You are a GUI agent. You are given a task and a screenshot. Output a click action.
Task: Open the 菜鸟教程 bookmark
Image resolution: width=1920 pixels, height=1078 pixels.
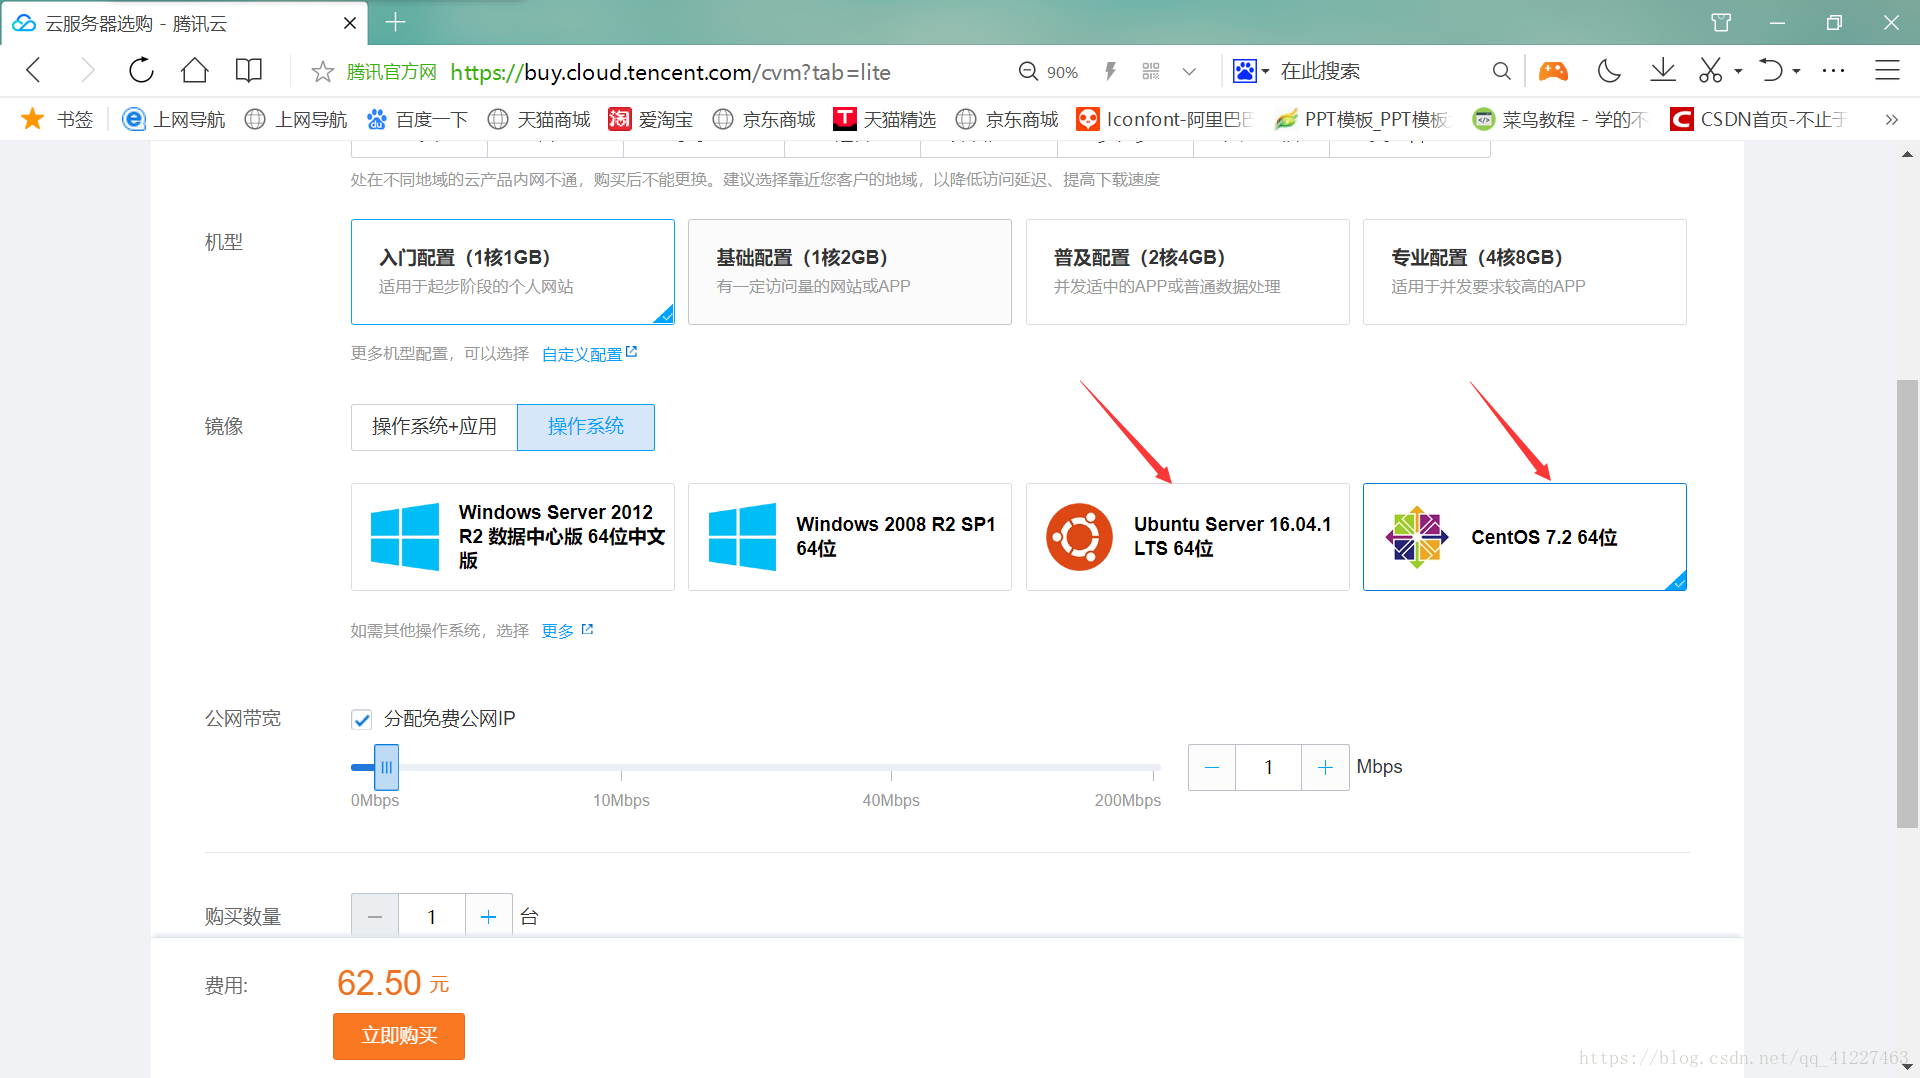point(1559,119)
